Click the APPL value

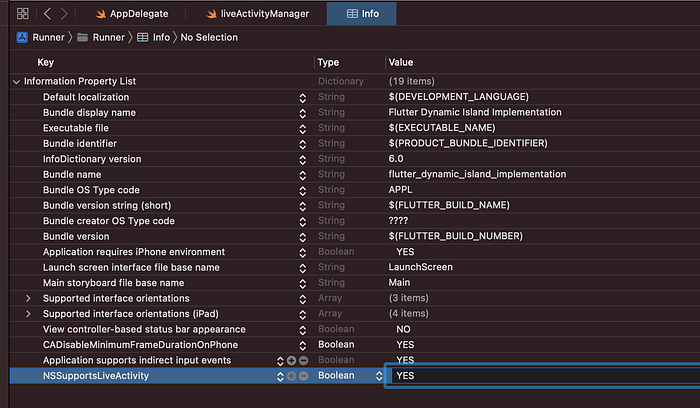(400, 190)
